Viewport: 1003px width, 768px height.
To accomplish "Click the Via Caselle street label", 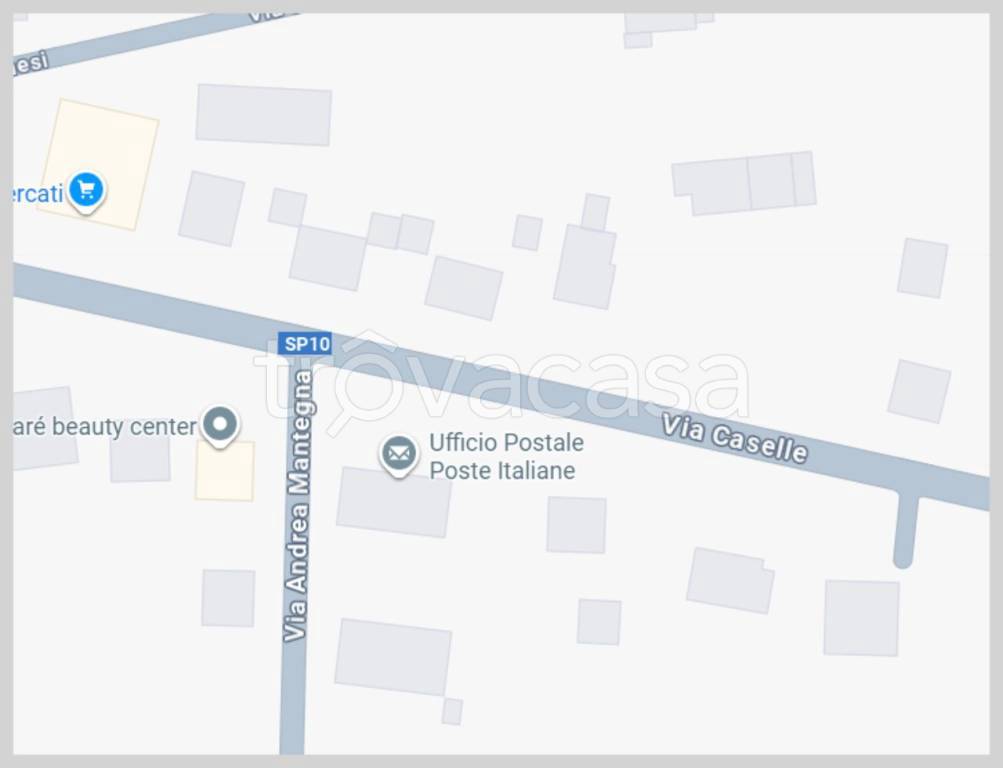I will [x=734, y=439].
